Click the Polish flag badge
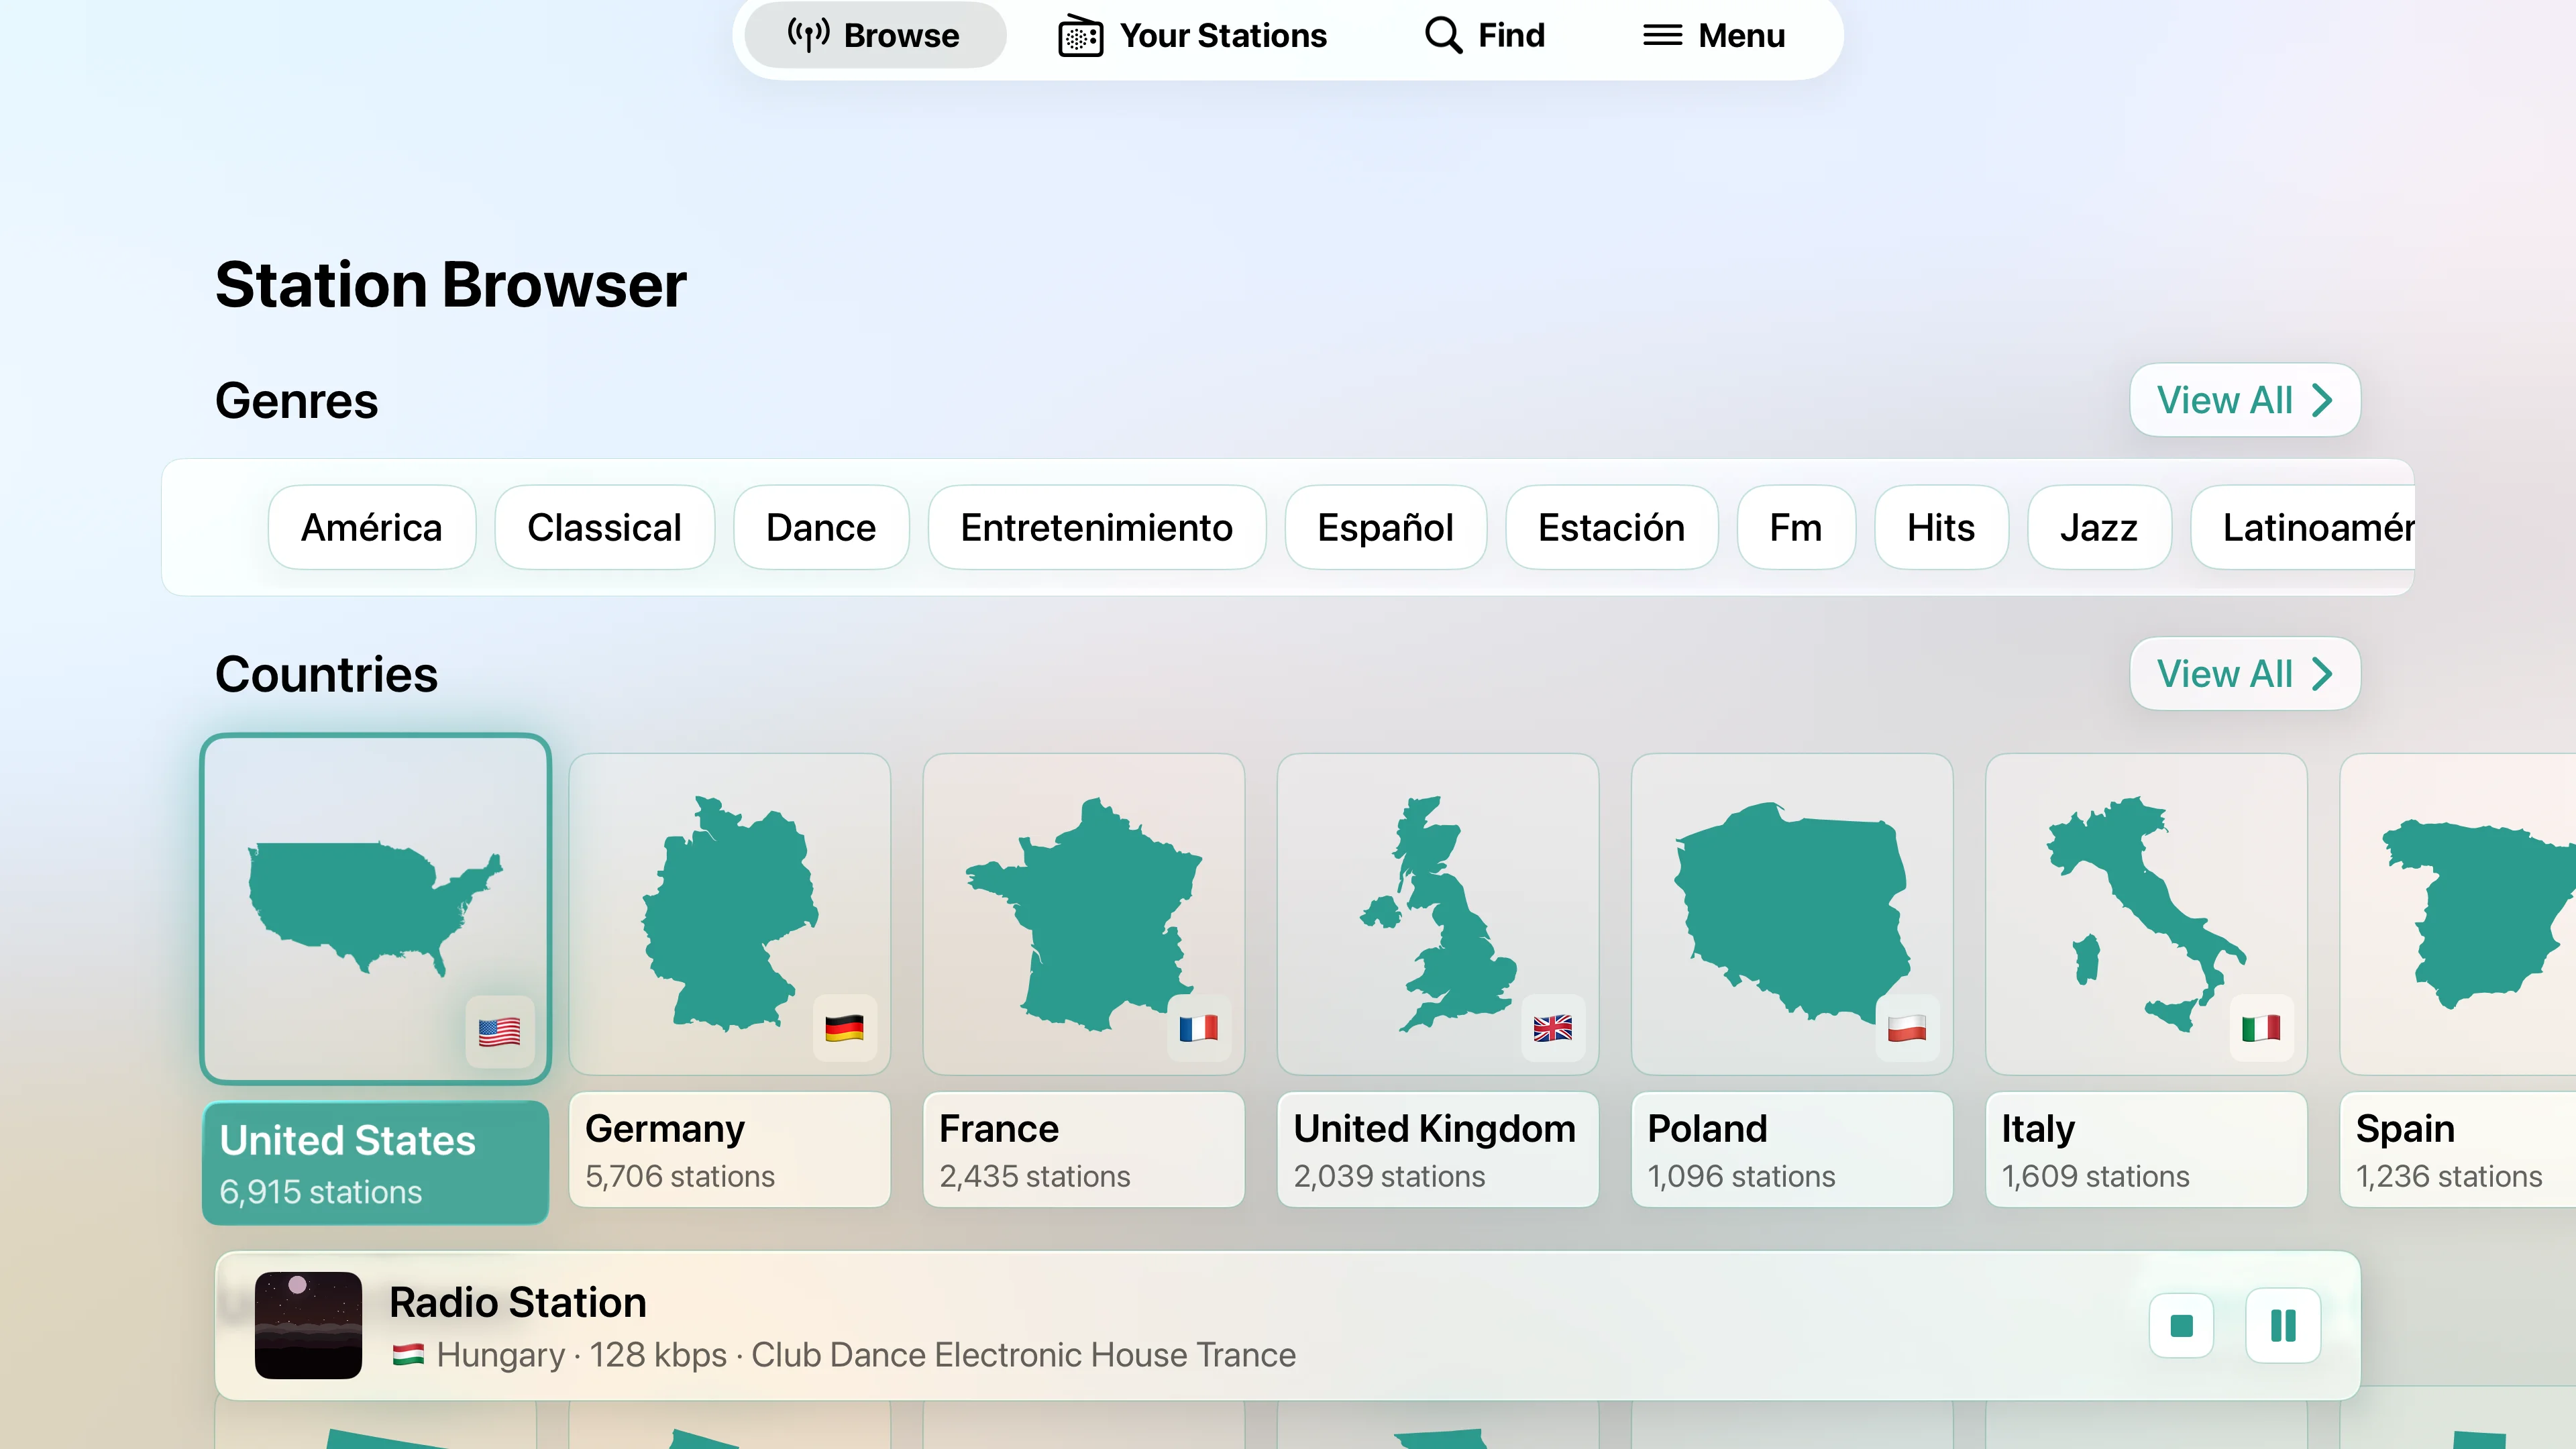The image size is (2576, 1449). [1906, 1028]
